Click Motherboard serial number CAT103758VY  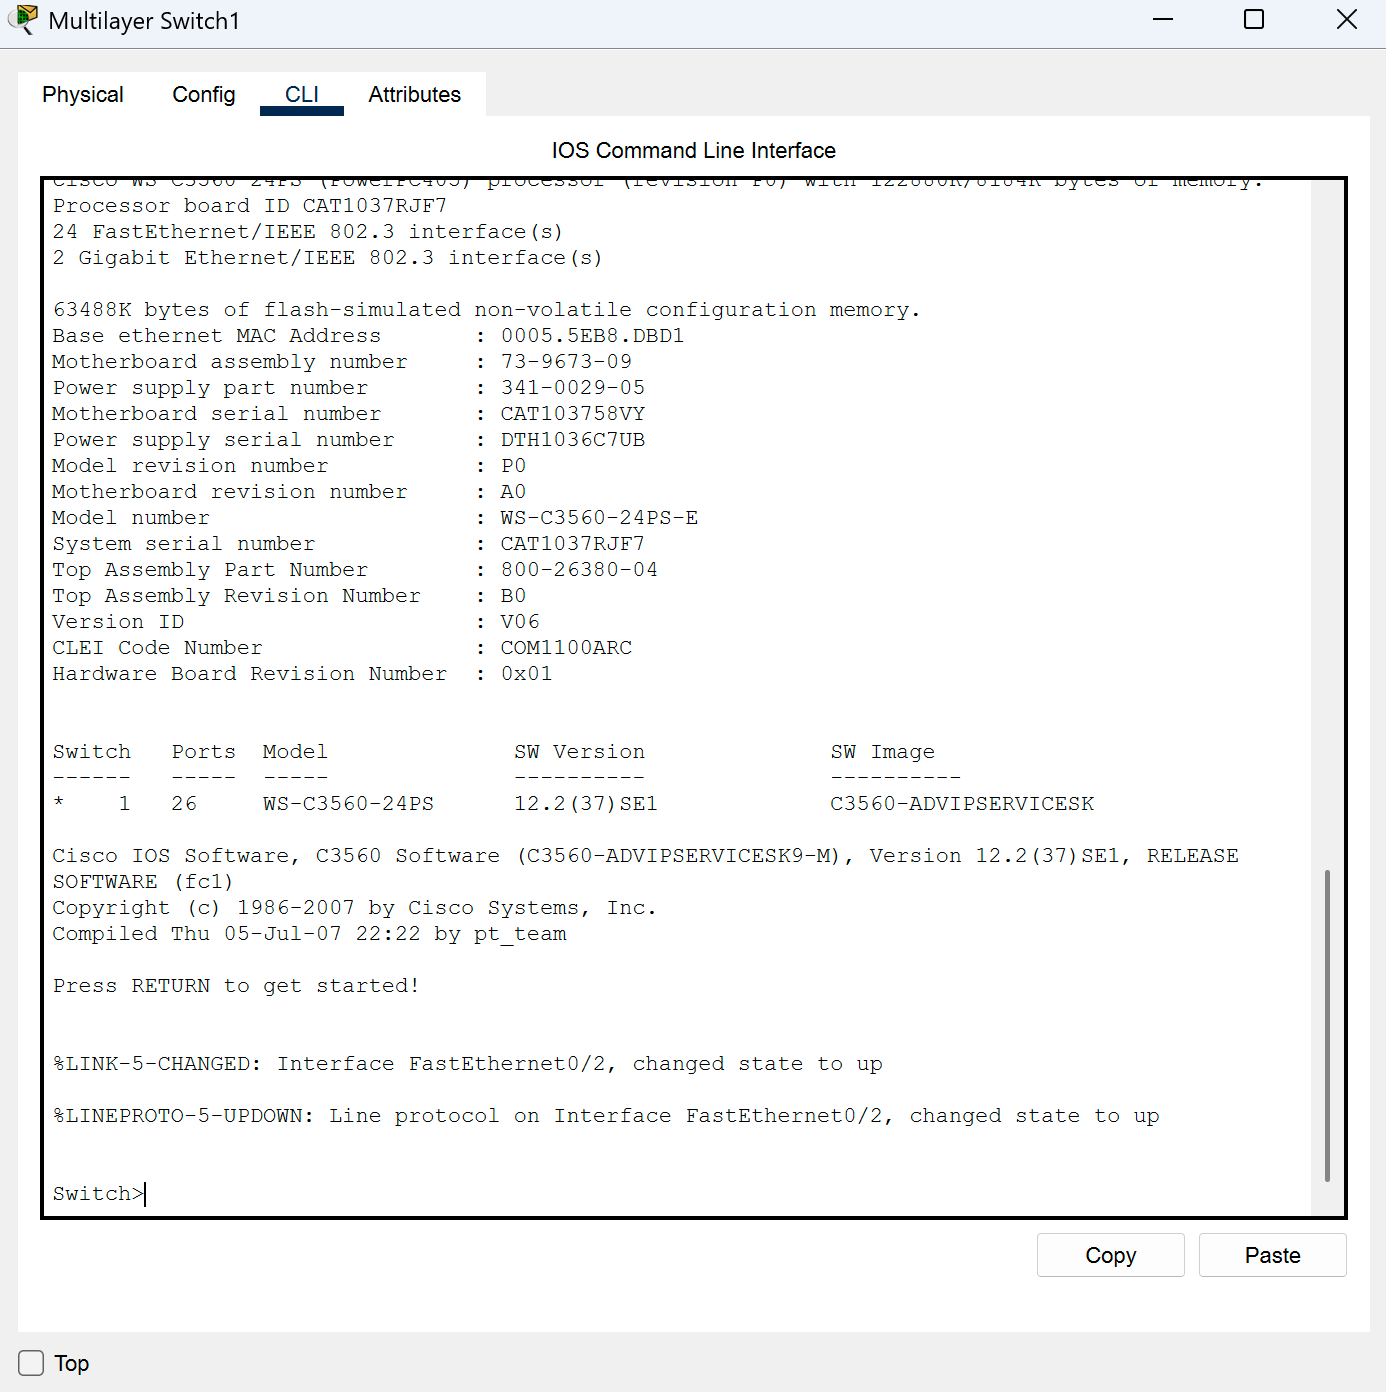pos(572,414)
